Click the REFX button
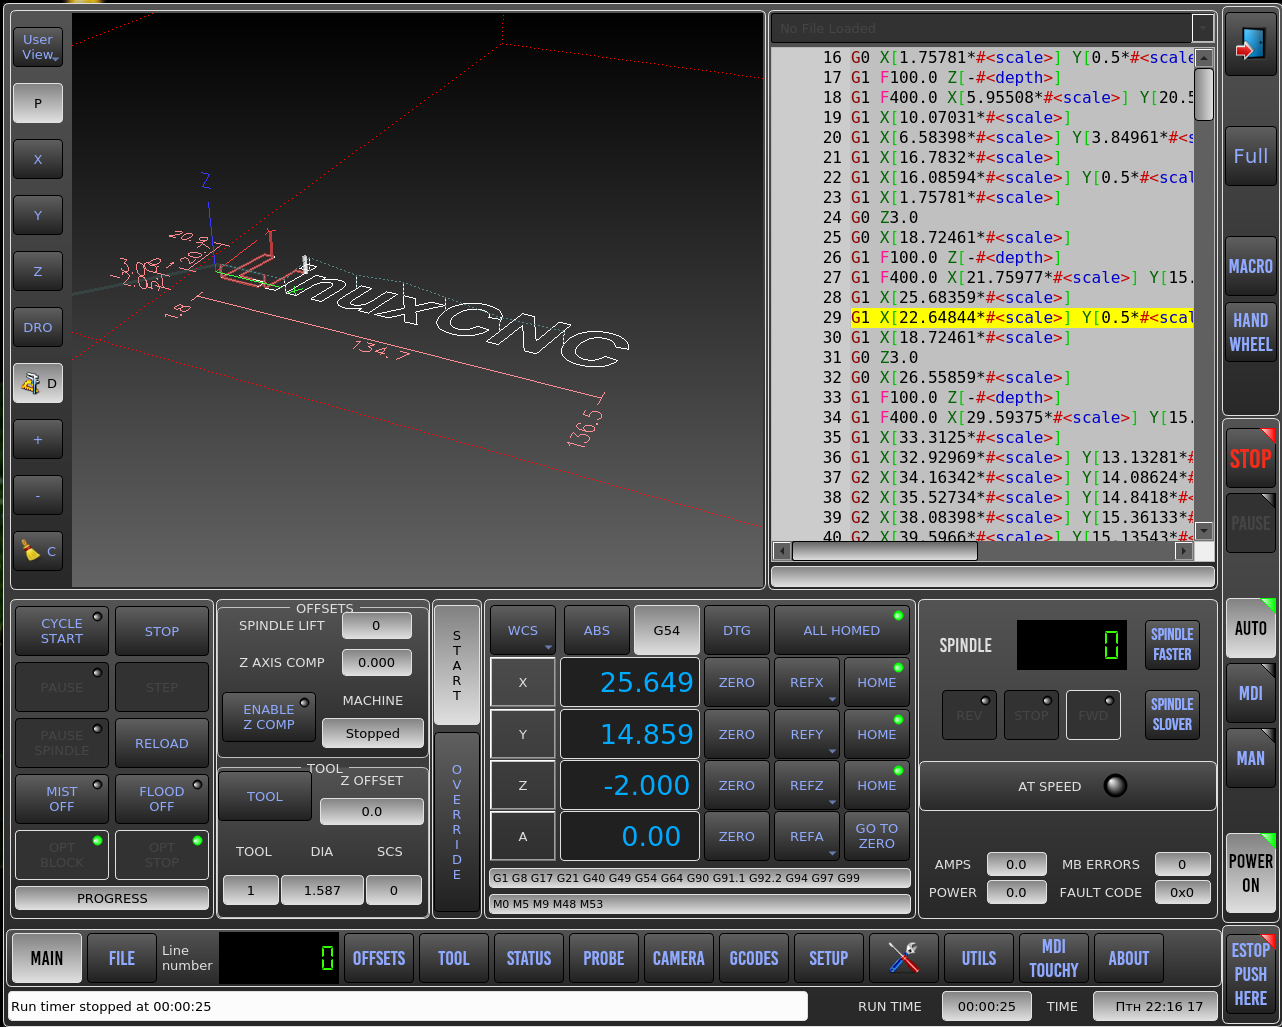Viewport: 1282px width, 1027px height. 807,682
